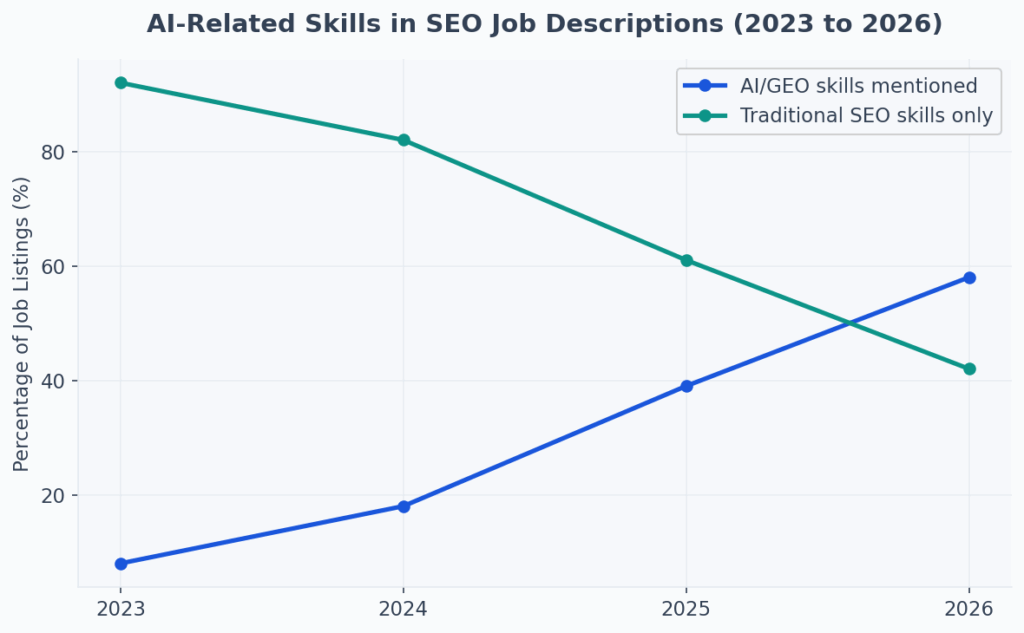Click the 'AI/GEO skills mentioned' legend label
This screenshot has height=633, width=1024.
click(x=858, y=86)
